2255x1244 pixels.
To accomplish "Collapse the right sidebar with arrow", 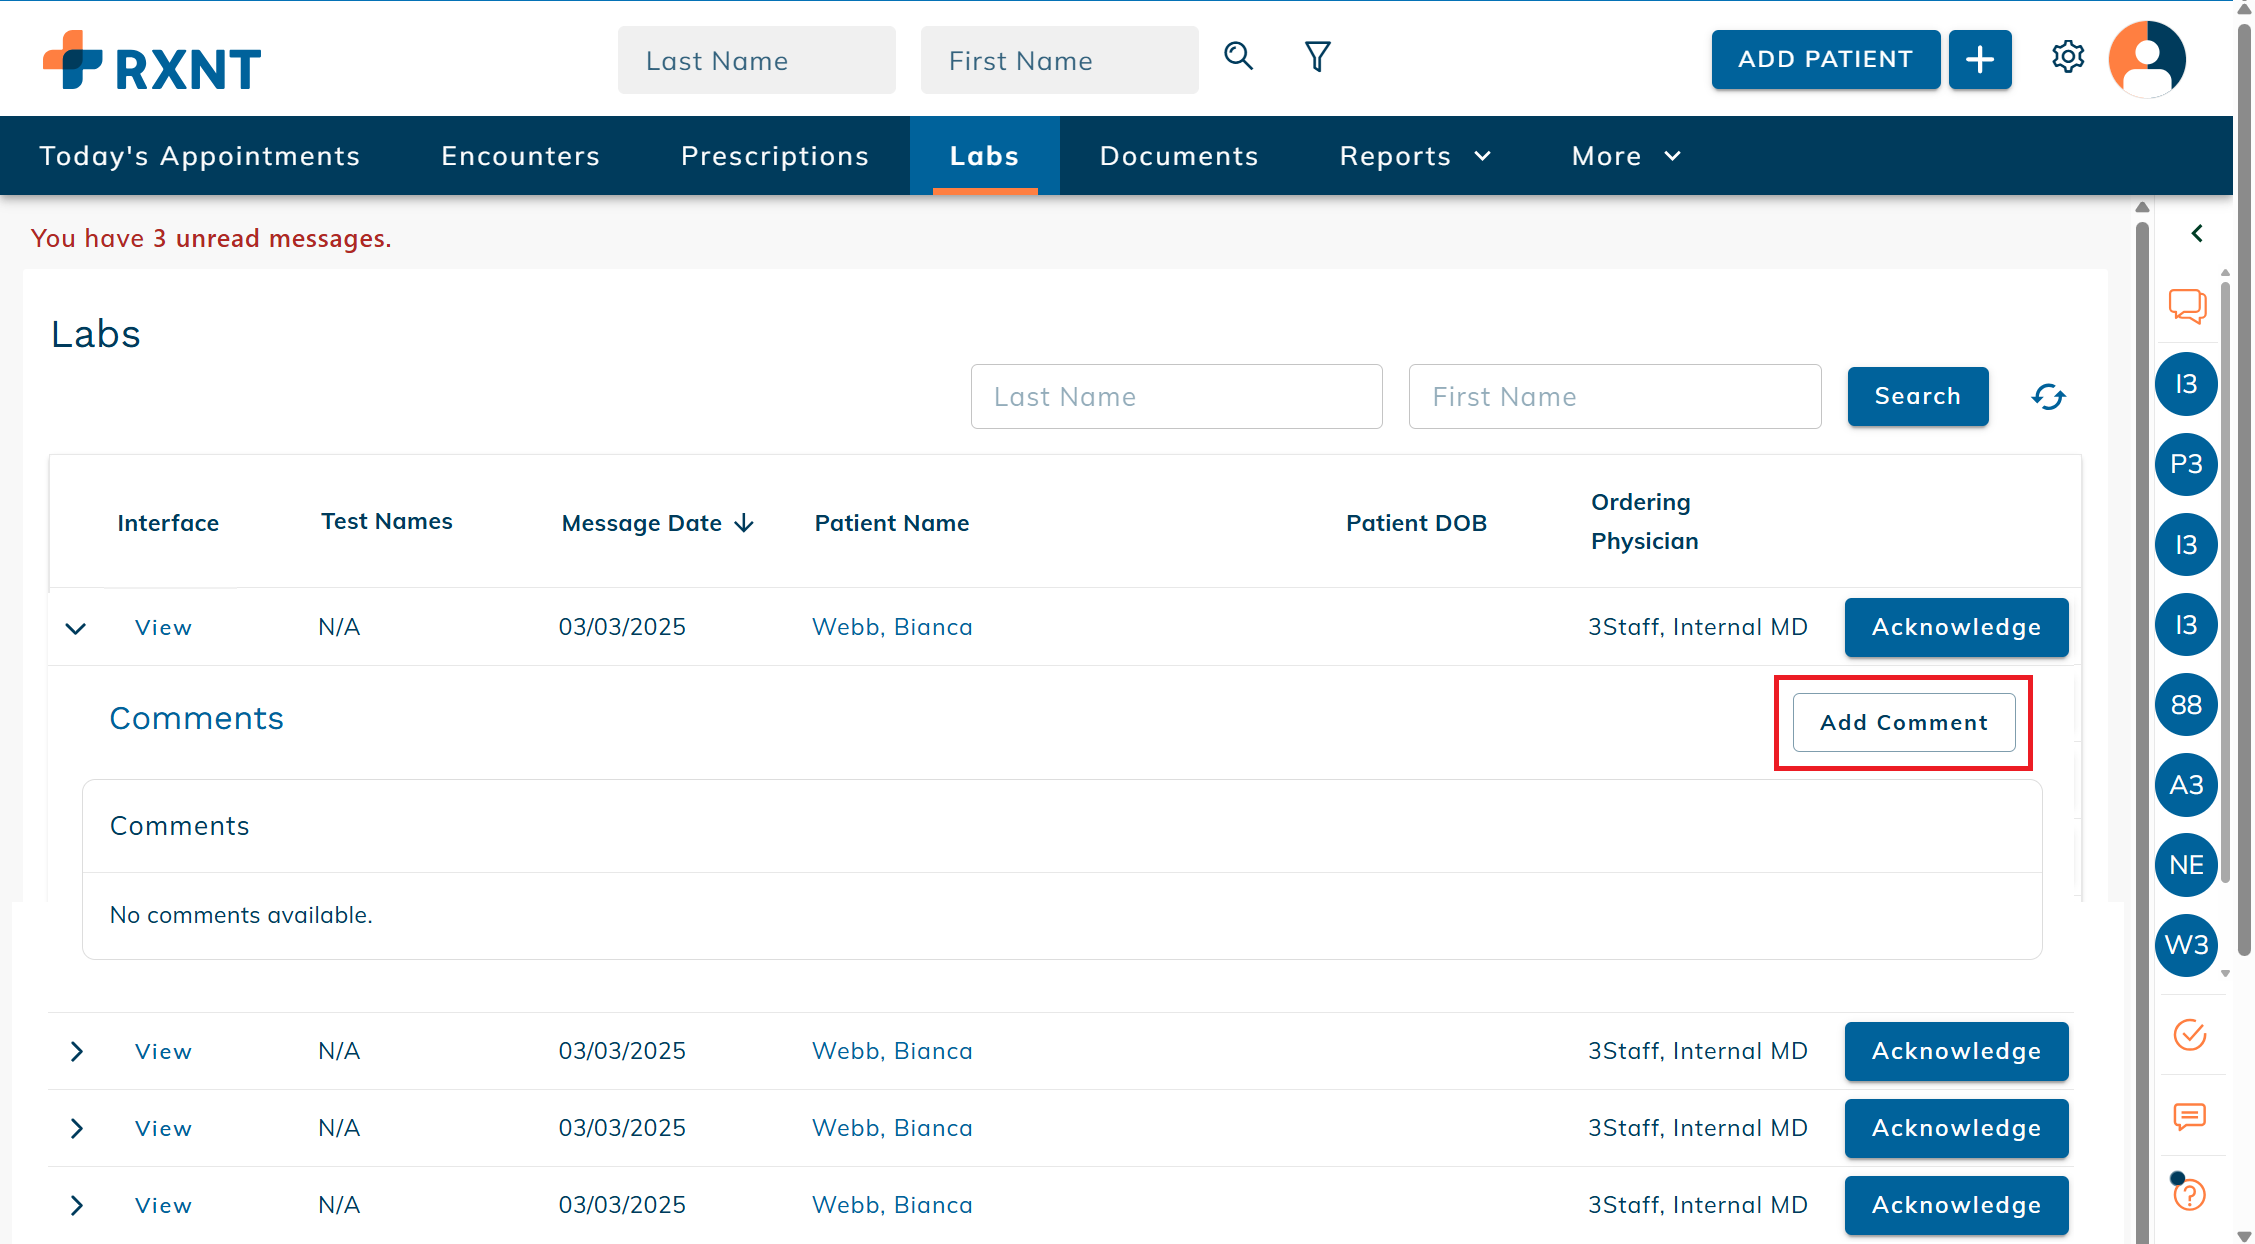I will pos(2197,233).
